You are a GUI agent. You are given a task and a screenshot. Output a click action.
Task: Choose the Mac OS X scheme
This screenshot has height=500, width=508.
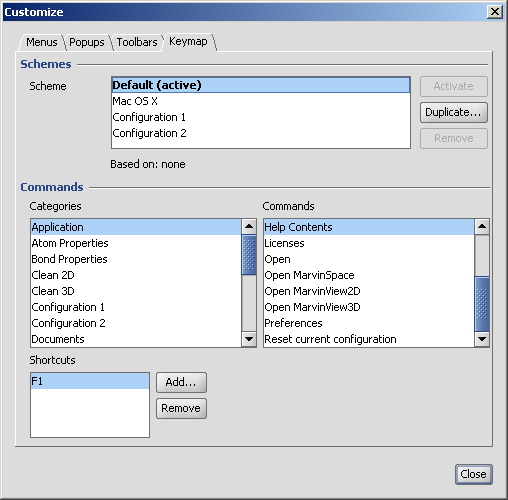point(260,101)
